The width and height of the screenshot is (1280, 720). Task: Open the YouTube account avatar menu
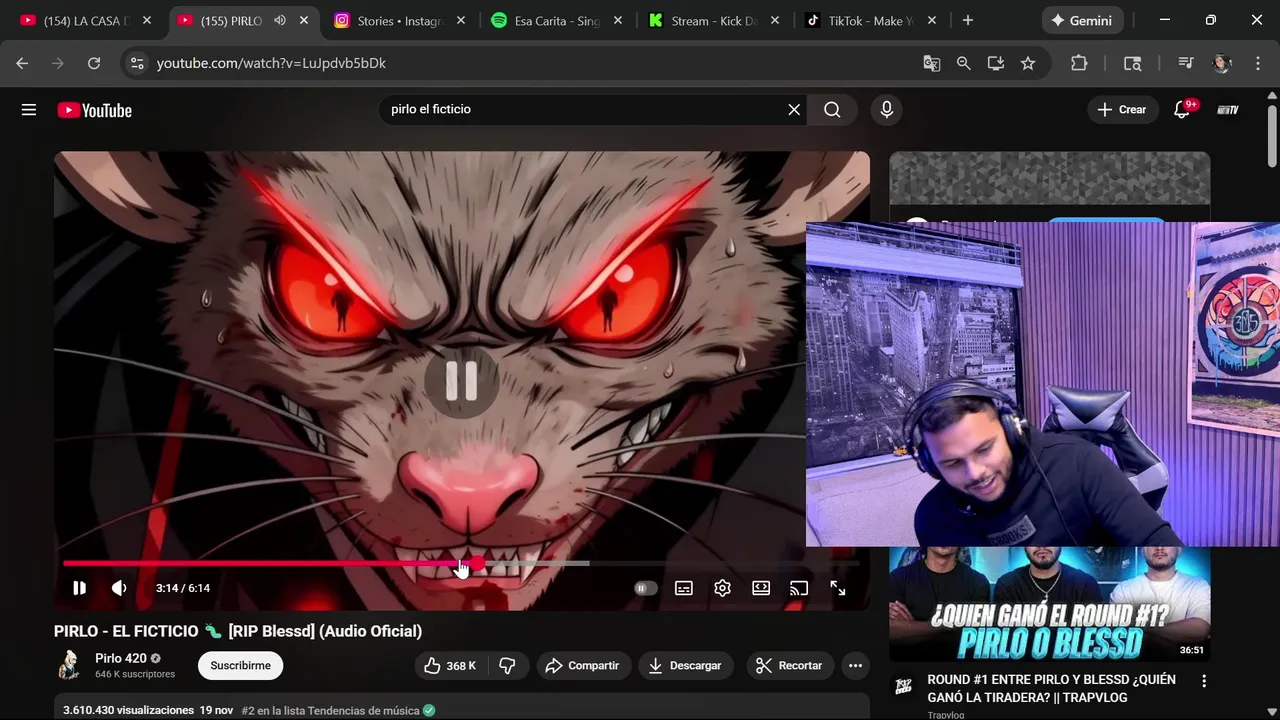tap(1228, 110)
